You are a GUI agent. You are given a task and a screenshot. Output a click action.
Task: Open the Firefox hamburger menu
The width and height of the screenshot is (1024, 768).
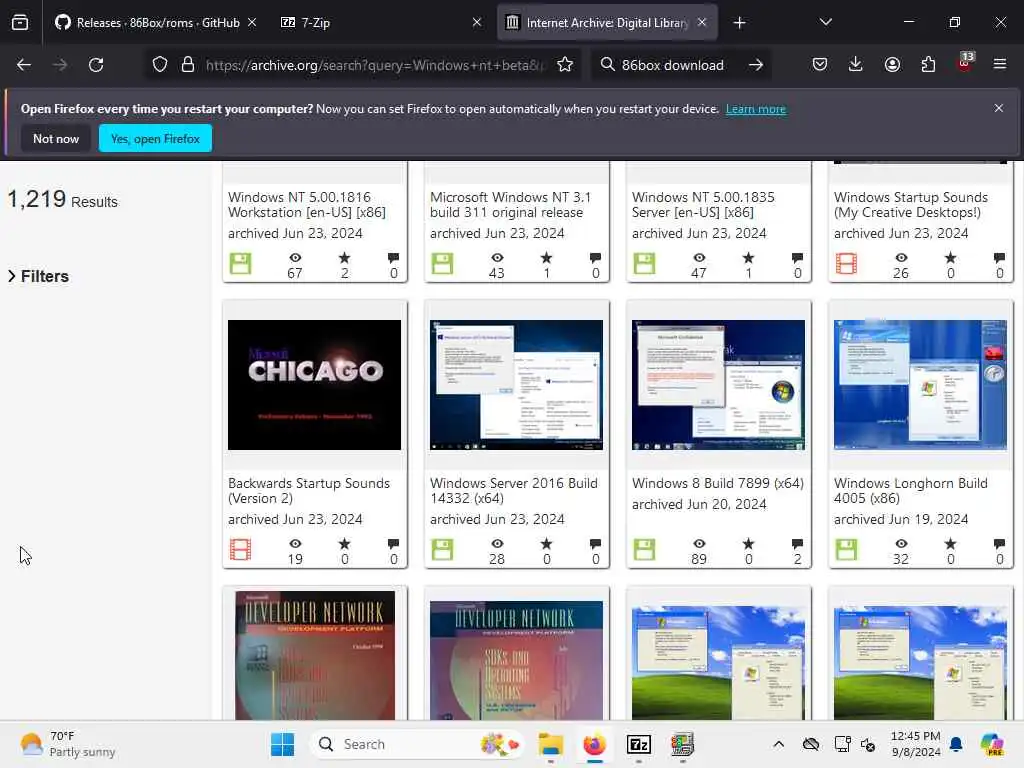1000,64
